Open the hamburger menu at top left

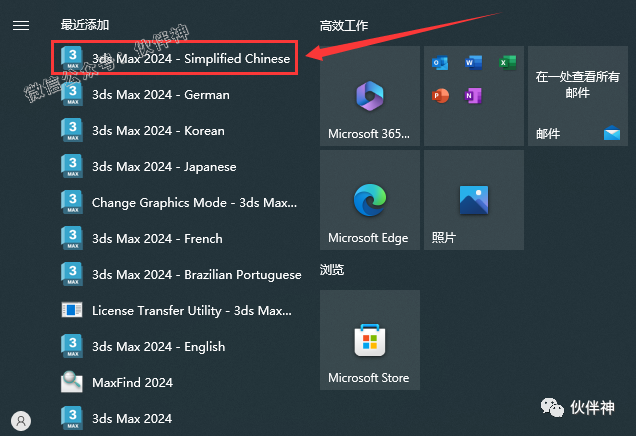click(x=21, y=26)
